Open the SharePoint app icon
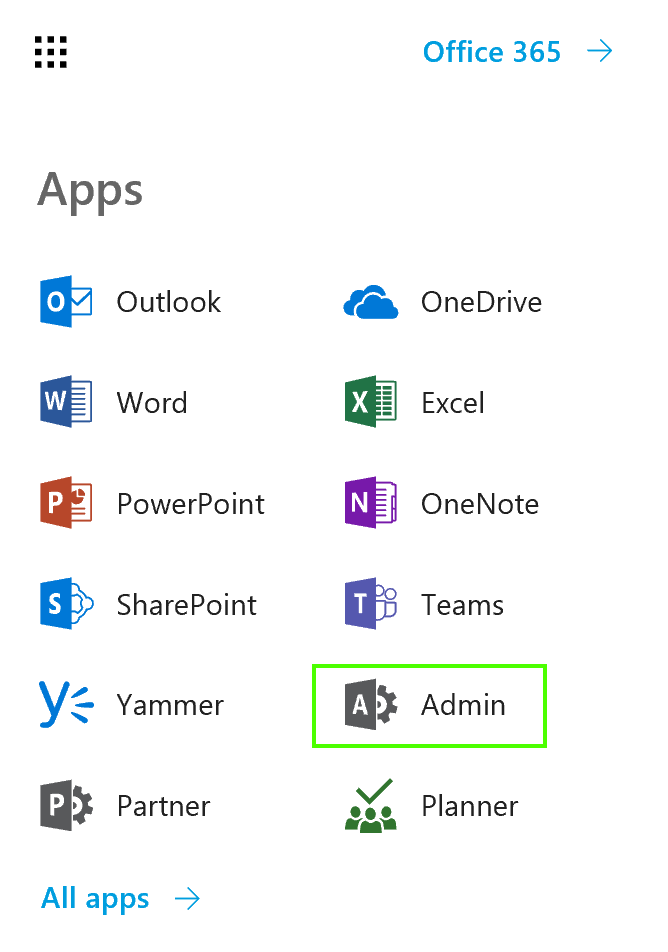Viewport: 668px width, 952px height. point(66,604)
